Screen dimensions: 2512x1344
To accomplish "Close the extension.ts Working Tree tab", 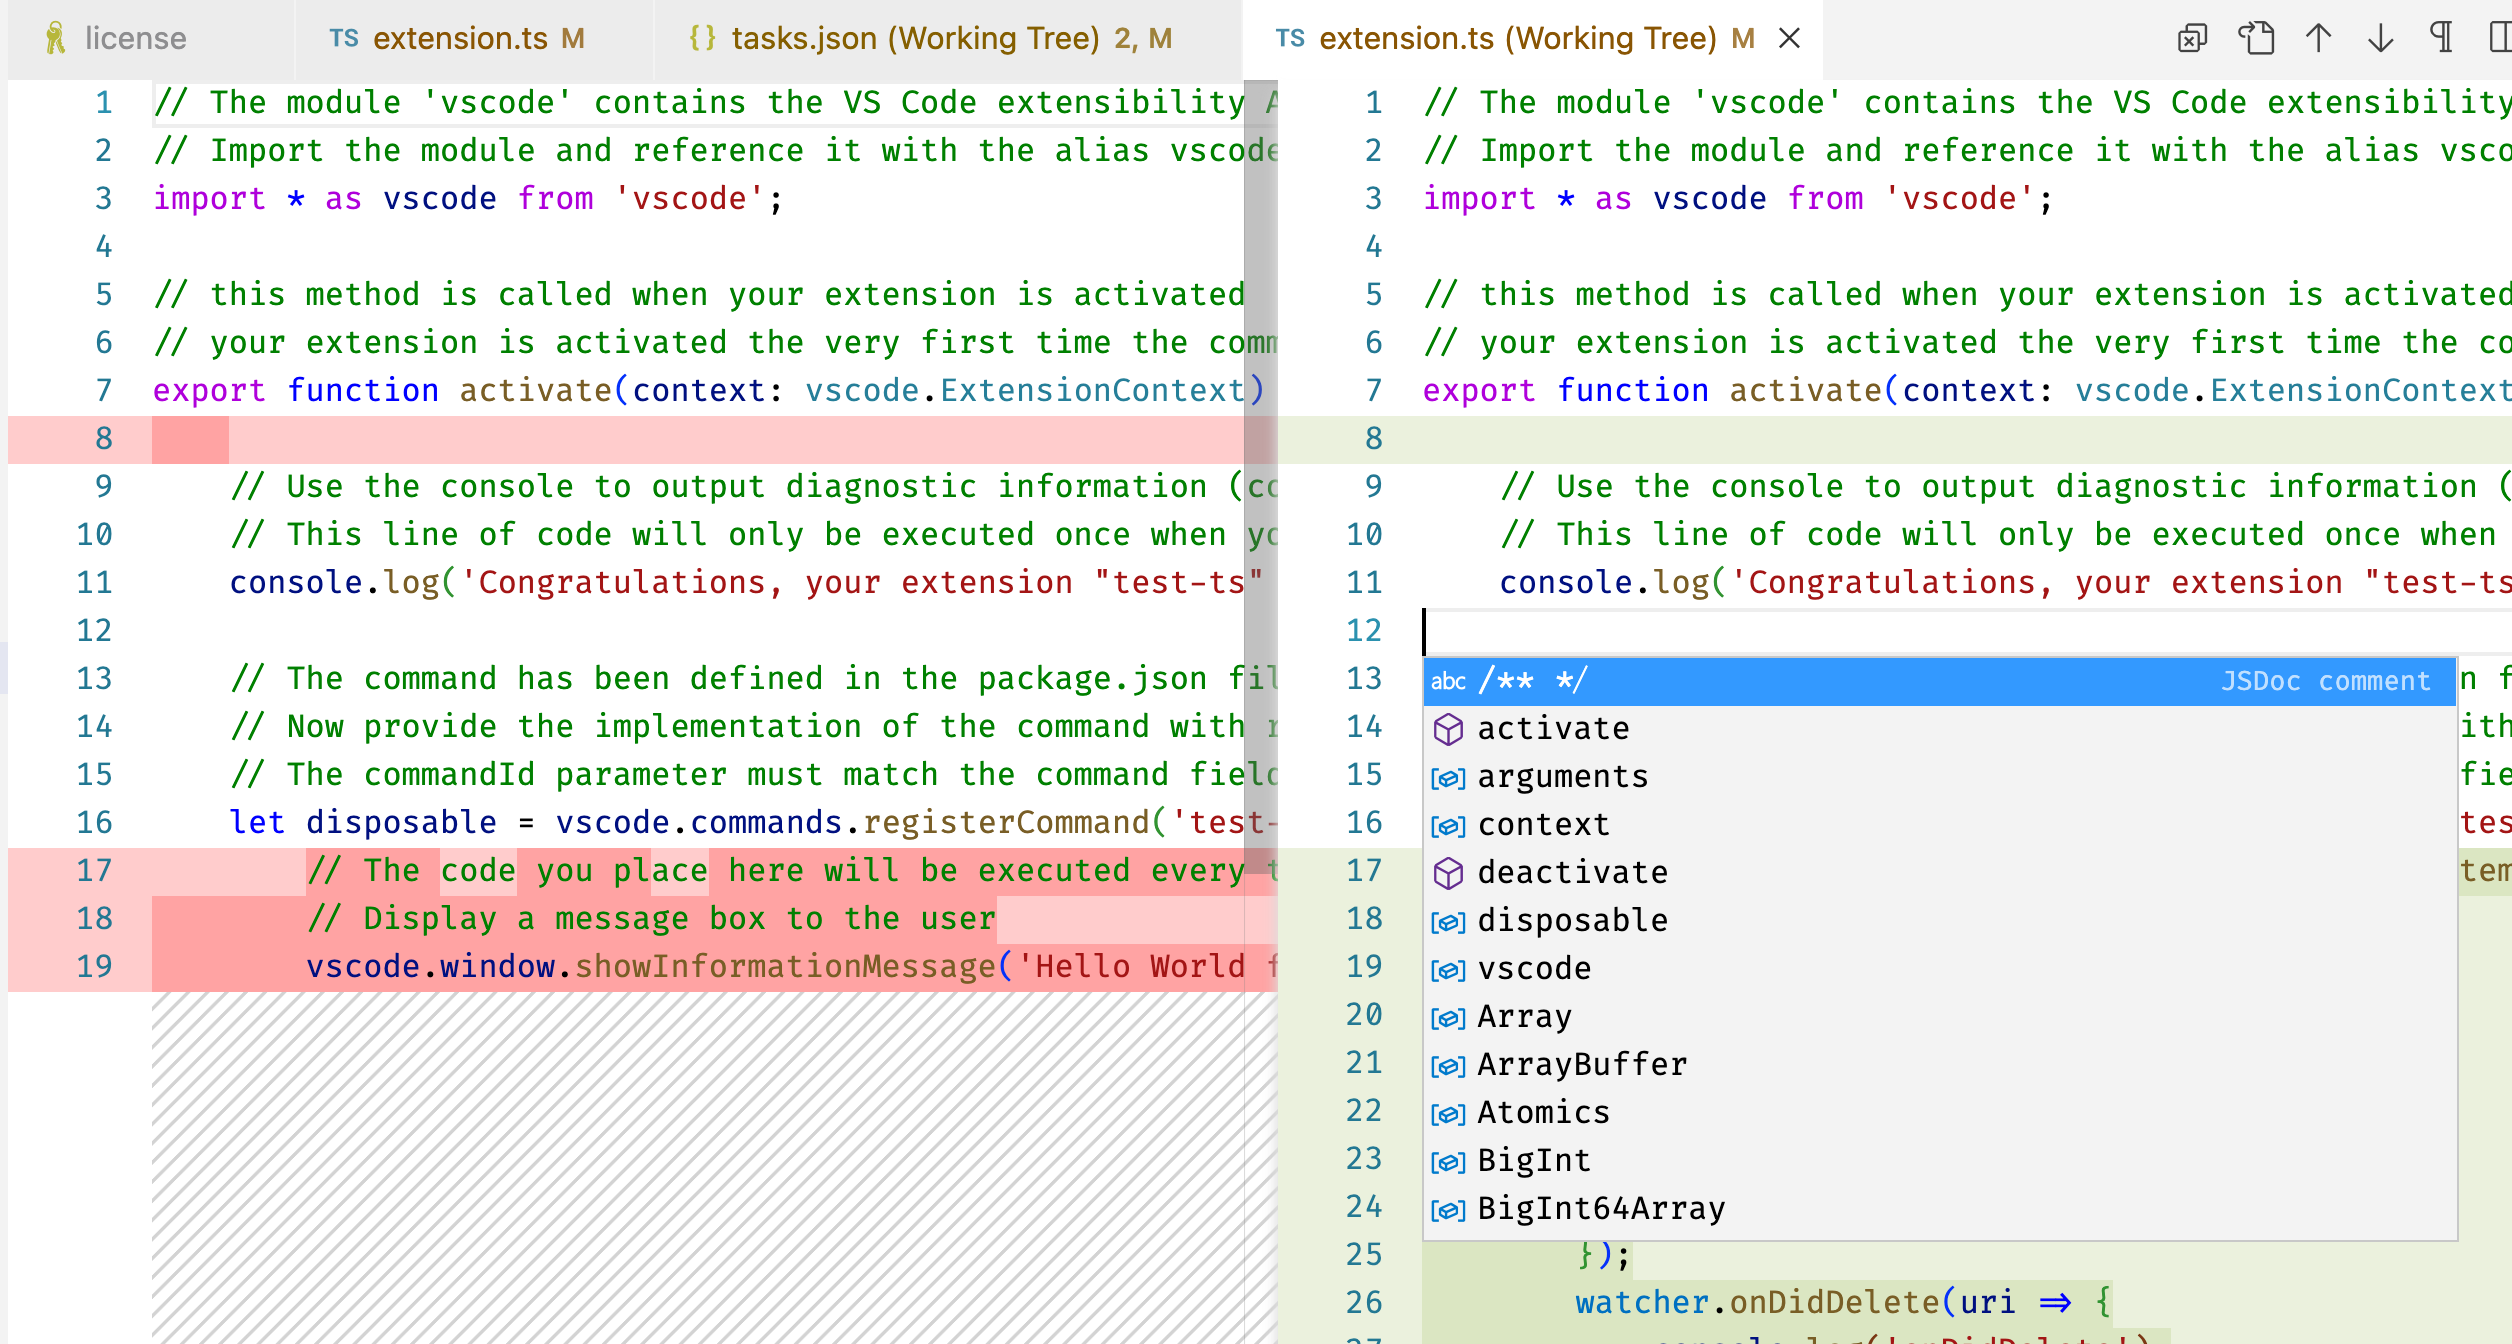I will pos(1789,38).
